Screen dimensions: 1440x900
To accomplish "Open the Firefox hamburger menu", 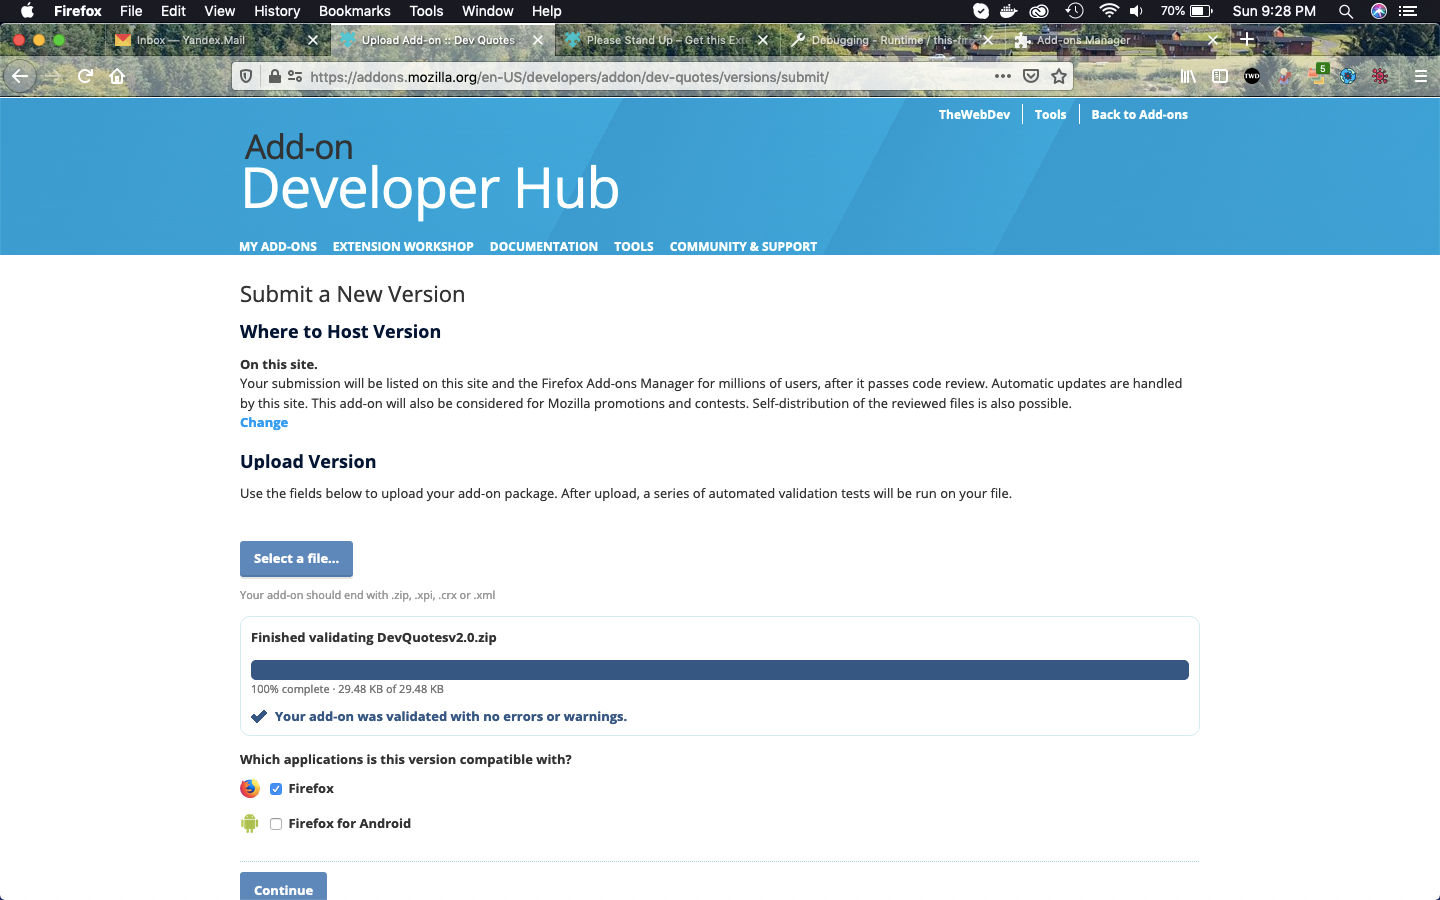I will coord(1420,76).
